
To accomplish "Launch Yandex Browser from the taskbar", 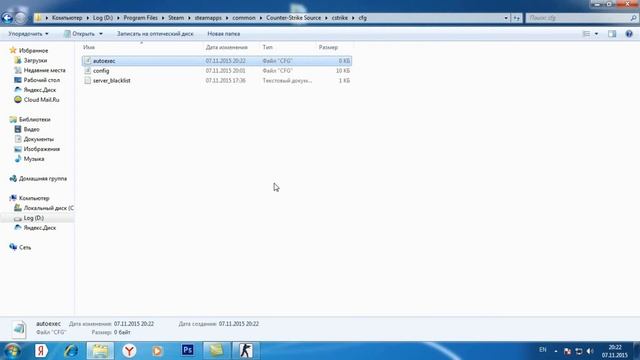I will (129, 351).
